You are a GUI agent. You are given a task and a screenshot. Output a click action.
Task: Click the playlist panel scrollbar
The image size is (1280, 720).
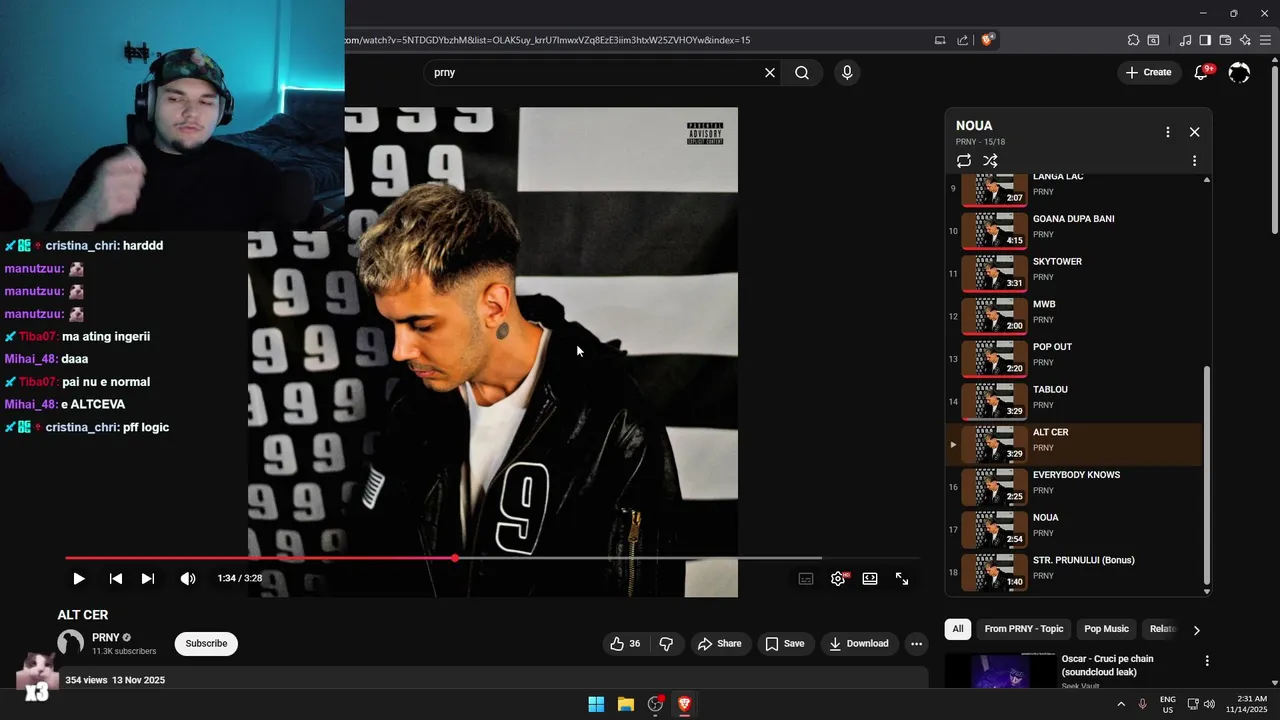1206,474
